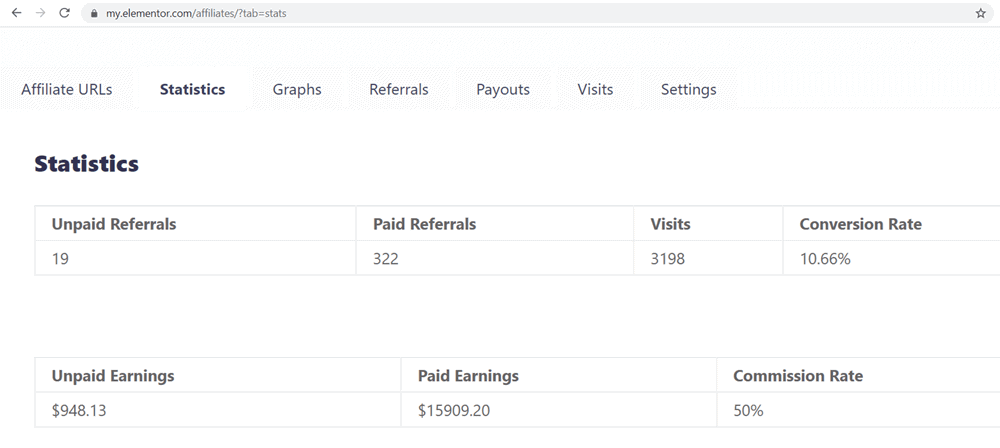Click the browser forward arrow
The image size is (1000, 448).
(40, 13)
